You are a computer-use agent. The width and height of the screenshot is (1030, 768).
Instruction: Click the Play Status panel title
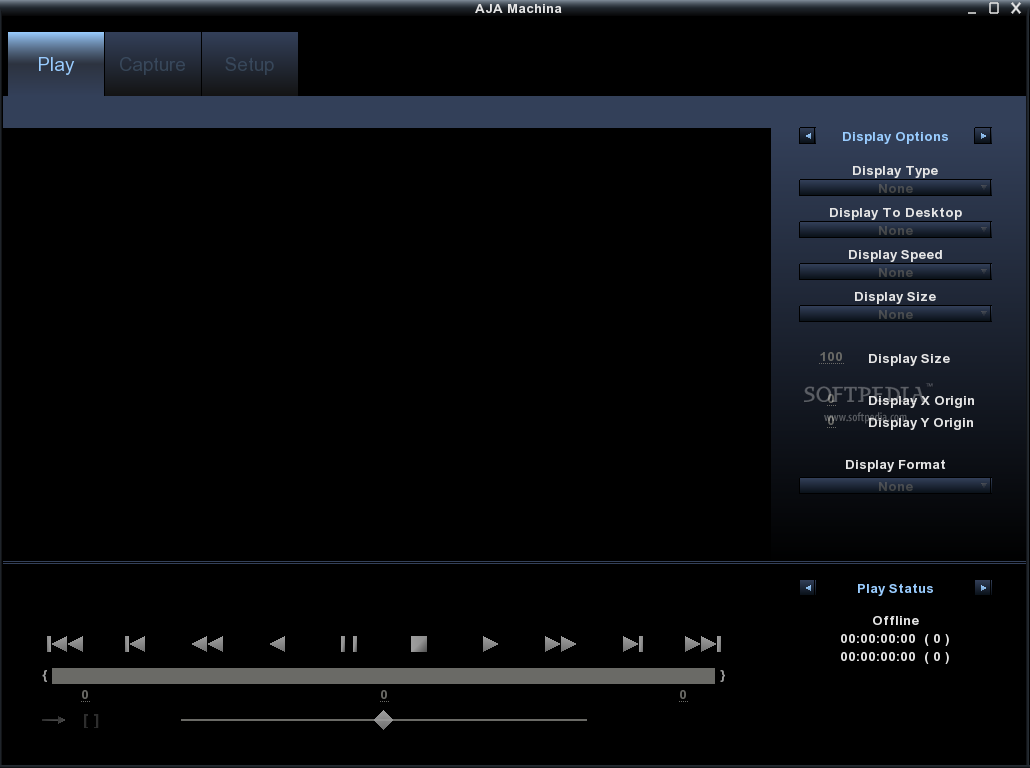click(895, 589)
